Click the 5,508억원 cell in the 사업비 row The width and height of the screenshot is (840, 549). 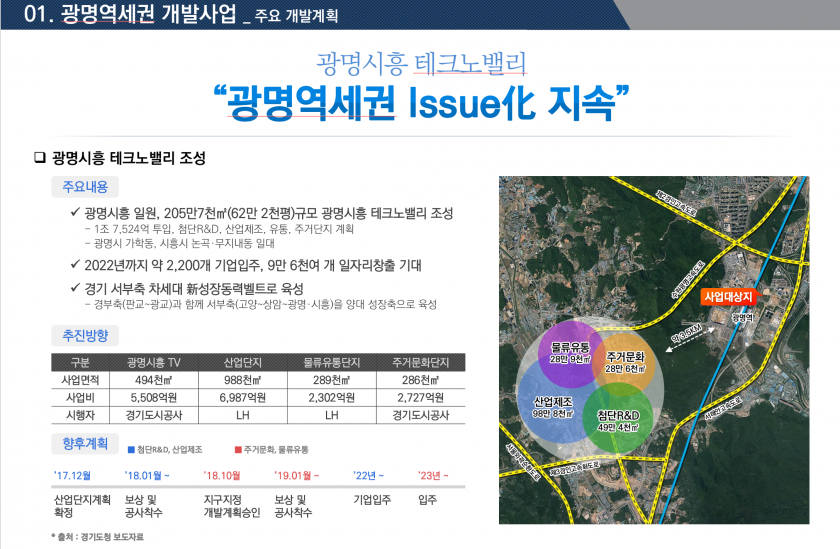(151, 397)
